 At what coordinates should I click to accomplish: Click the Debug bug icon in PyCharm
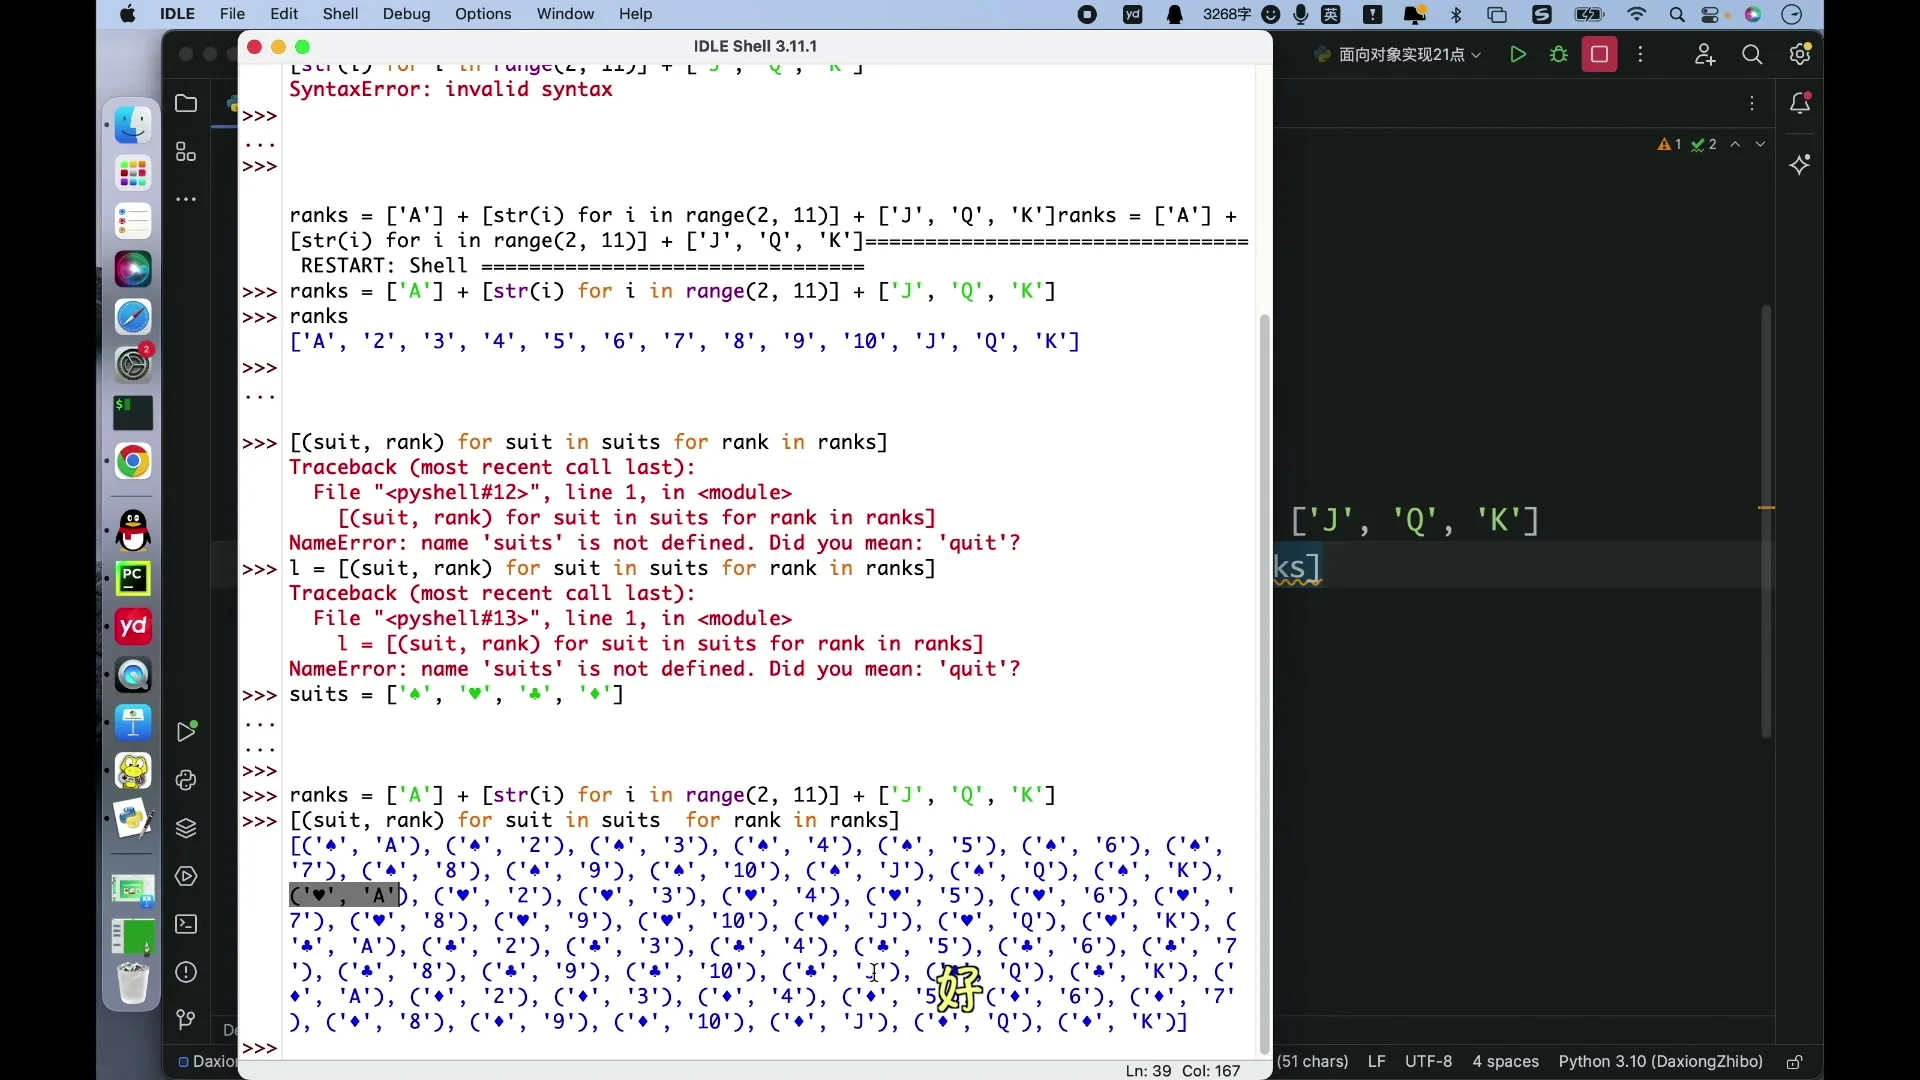click(1559, 55)
